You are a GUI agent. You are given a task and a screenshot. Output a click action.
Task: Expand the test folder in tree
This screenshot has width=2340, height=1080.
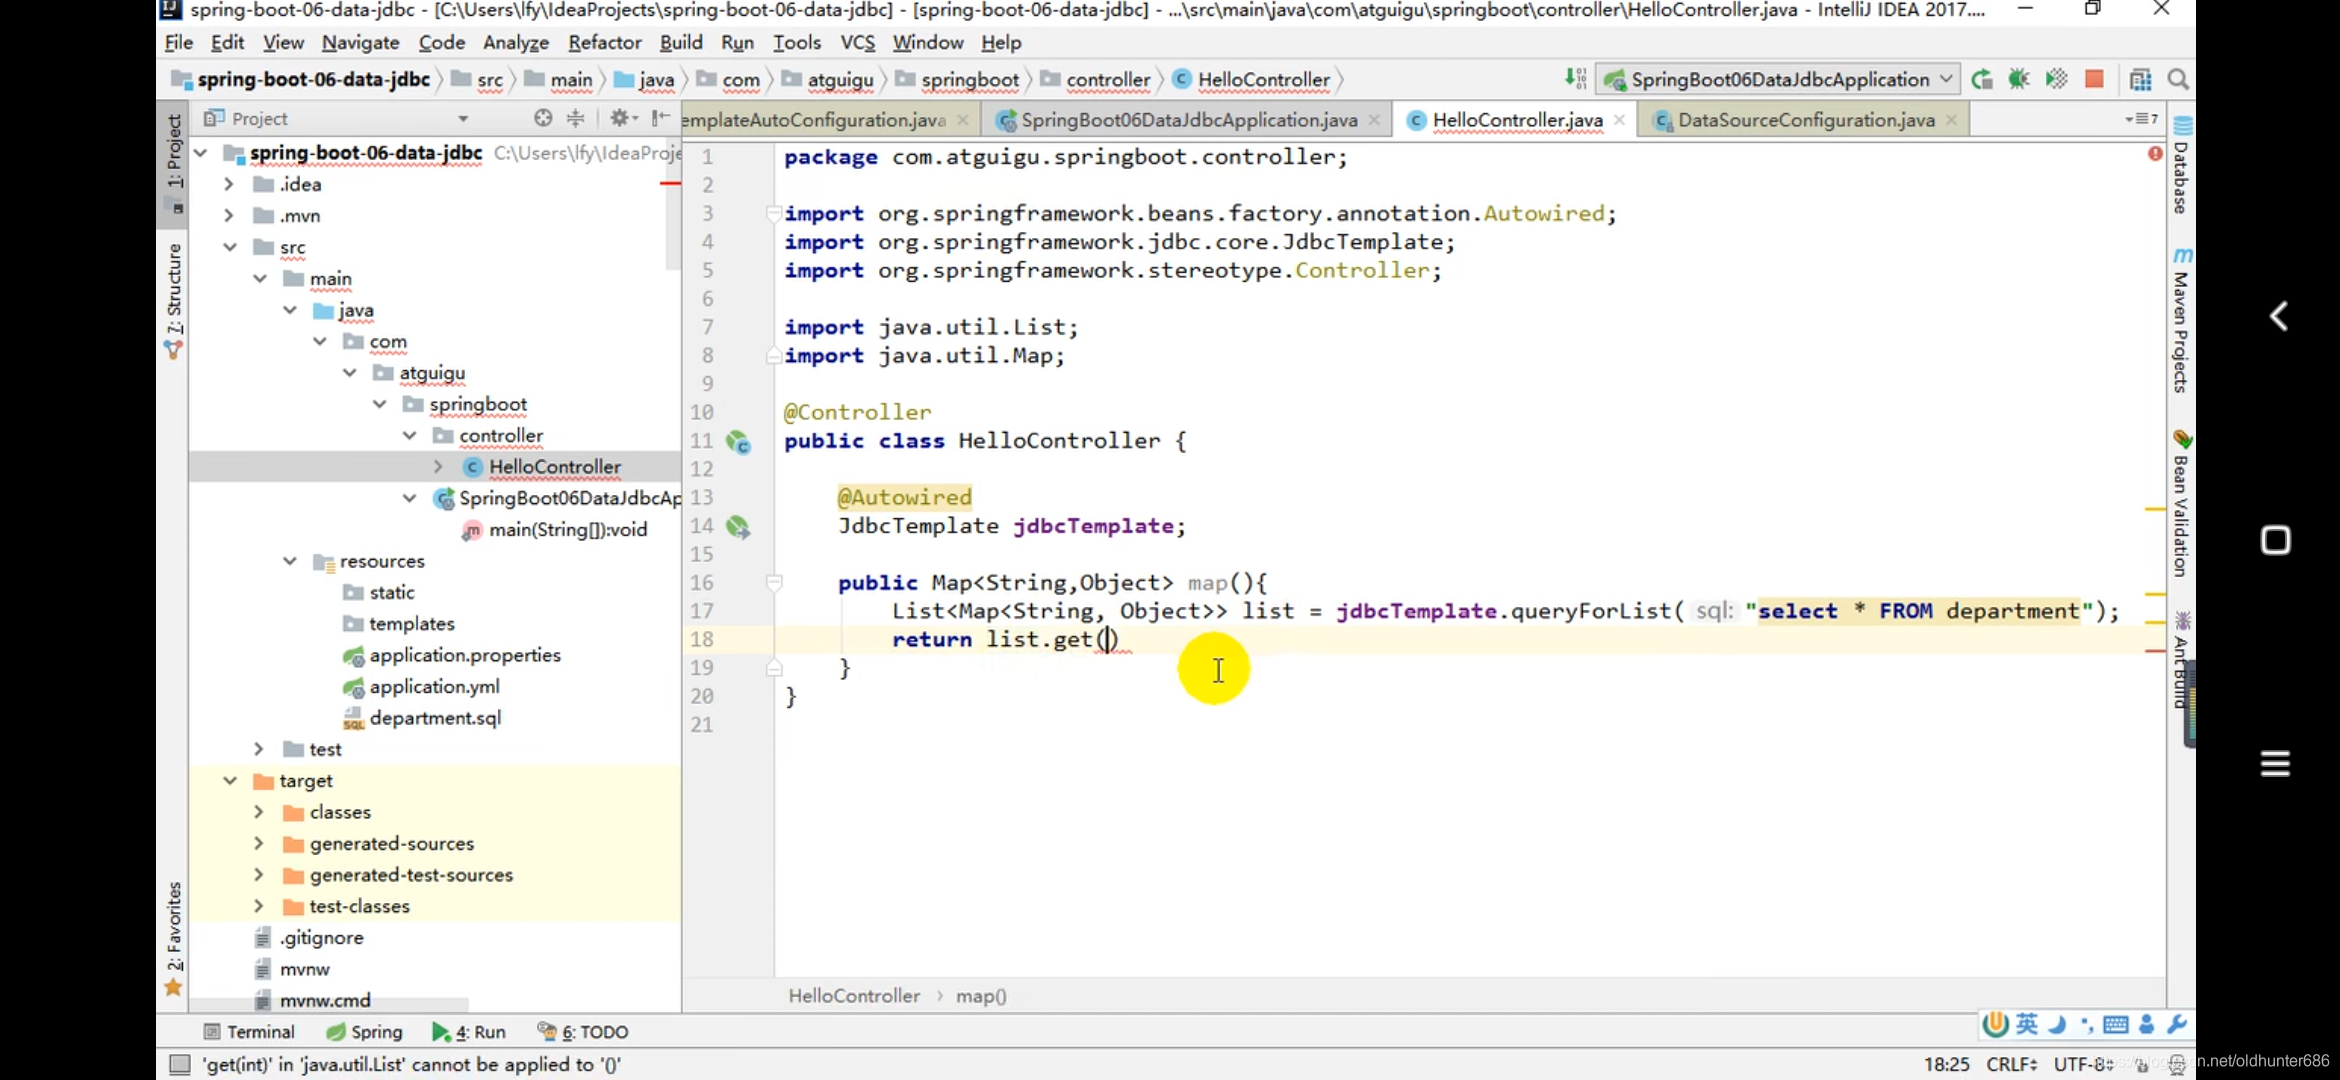[259, 749]
